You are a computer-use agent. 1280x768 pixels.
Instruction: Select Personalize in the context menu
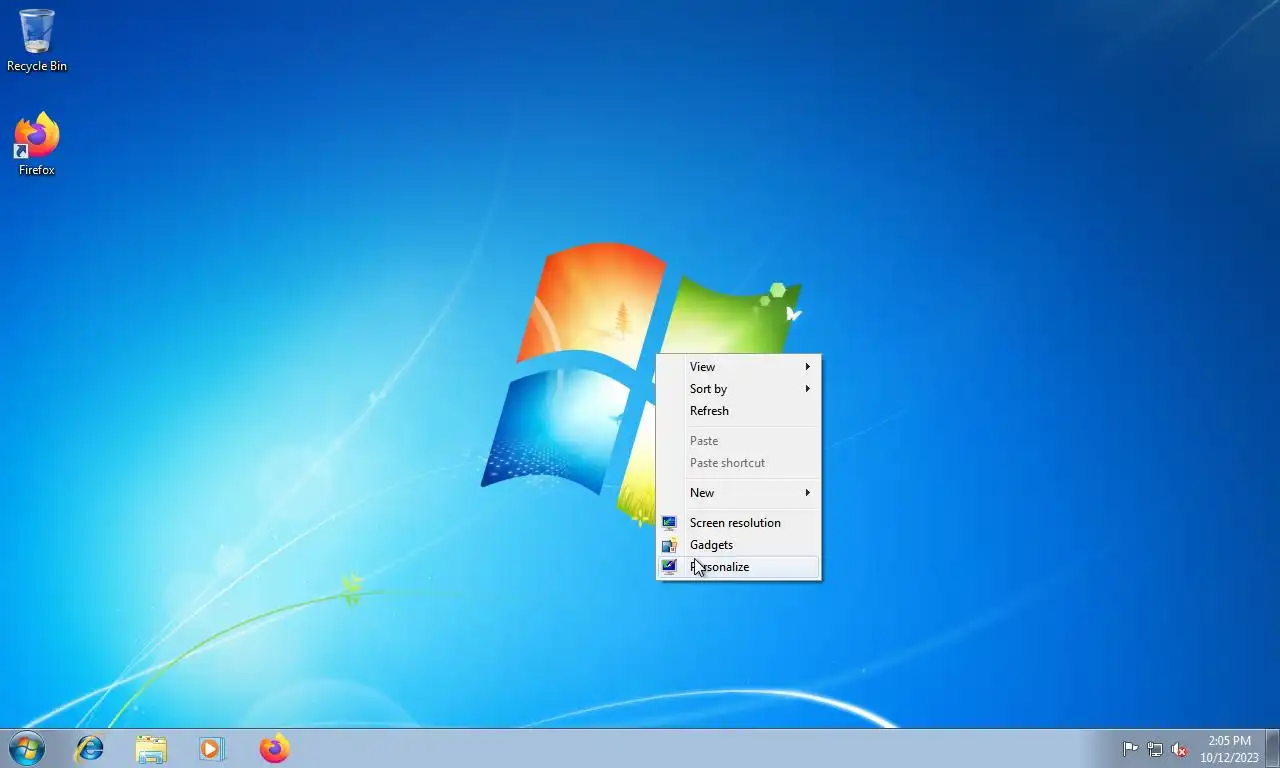[738, 567]
